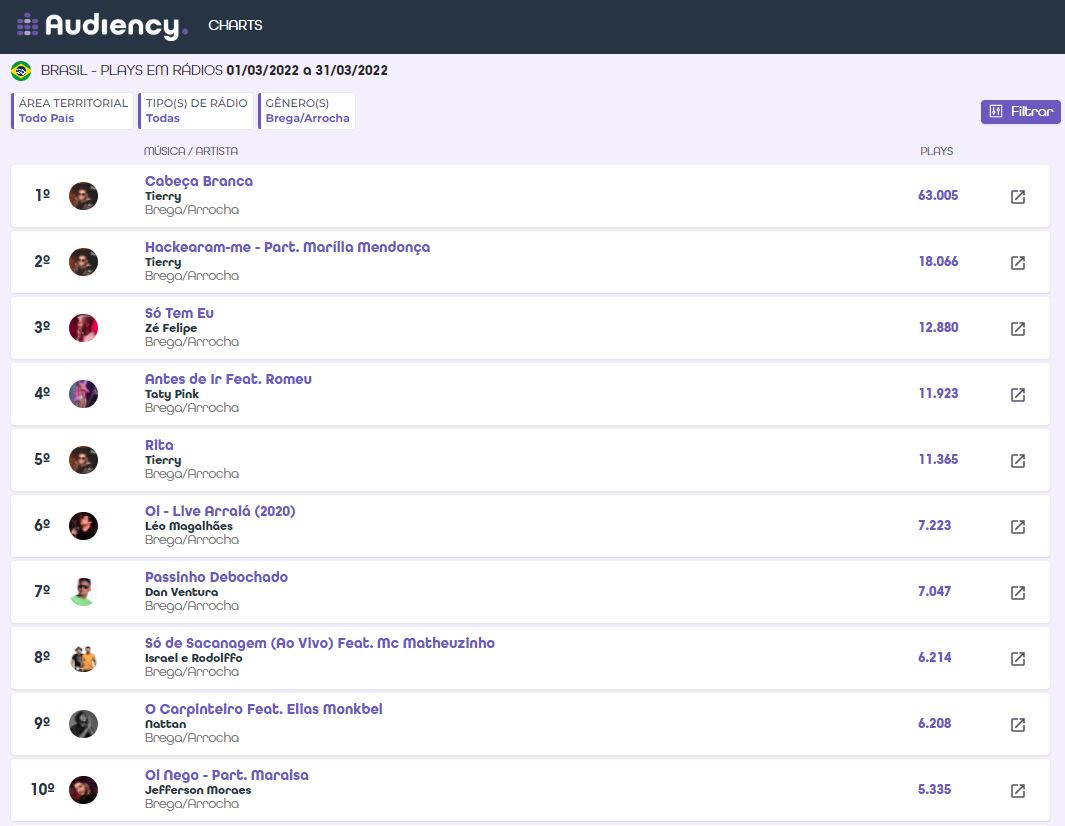Image resolution: width=1065 pixels, height=826 pixels.
Task: Open Tipo(s) de Rádio filter Todas
Action: click(196, 111)
